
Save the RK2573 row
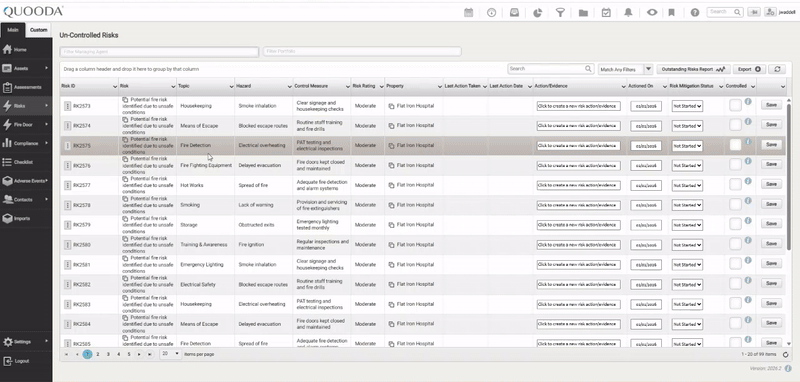click(771, 105)
